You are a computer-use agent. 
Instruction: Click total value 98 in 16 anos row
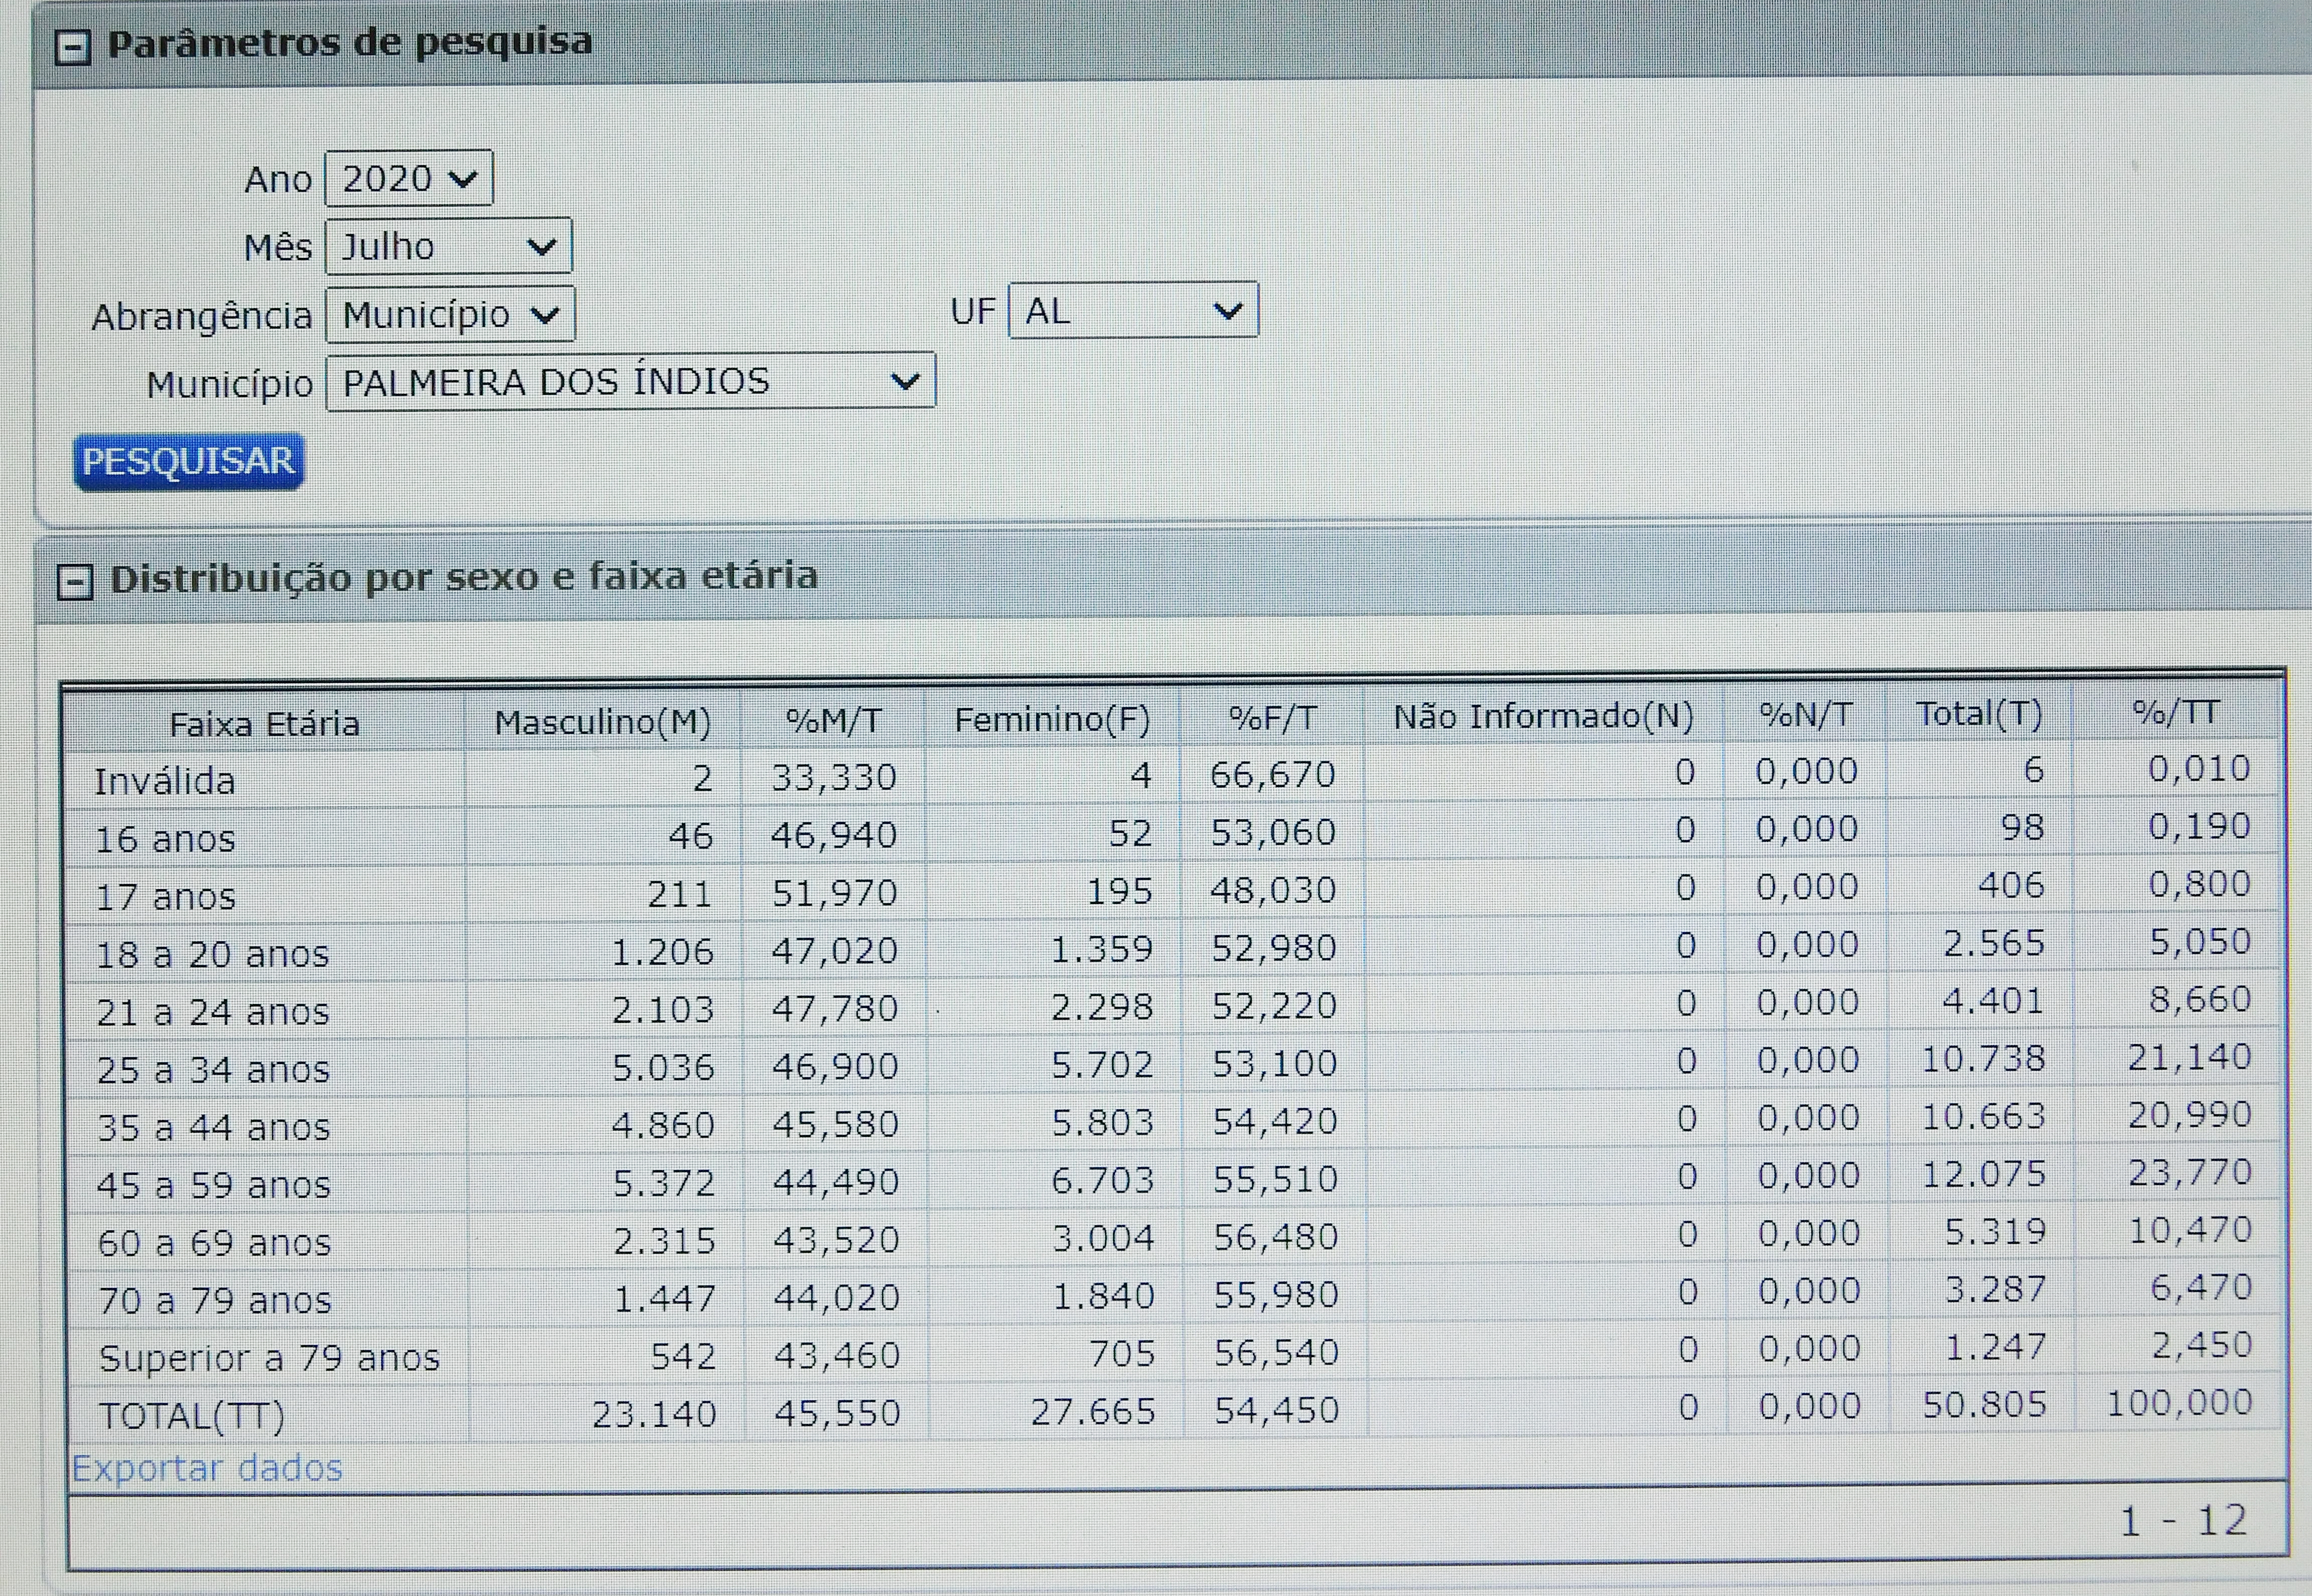[2022, 827]
